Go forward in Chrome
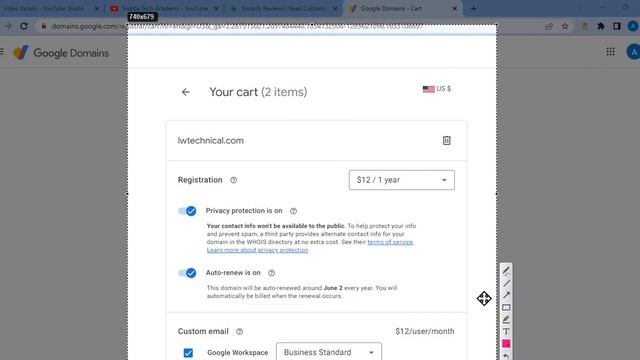This screenshot has height=360, width=640. pos(8,26)
